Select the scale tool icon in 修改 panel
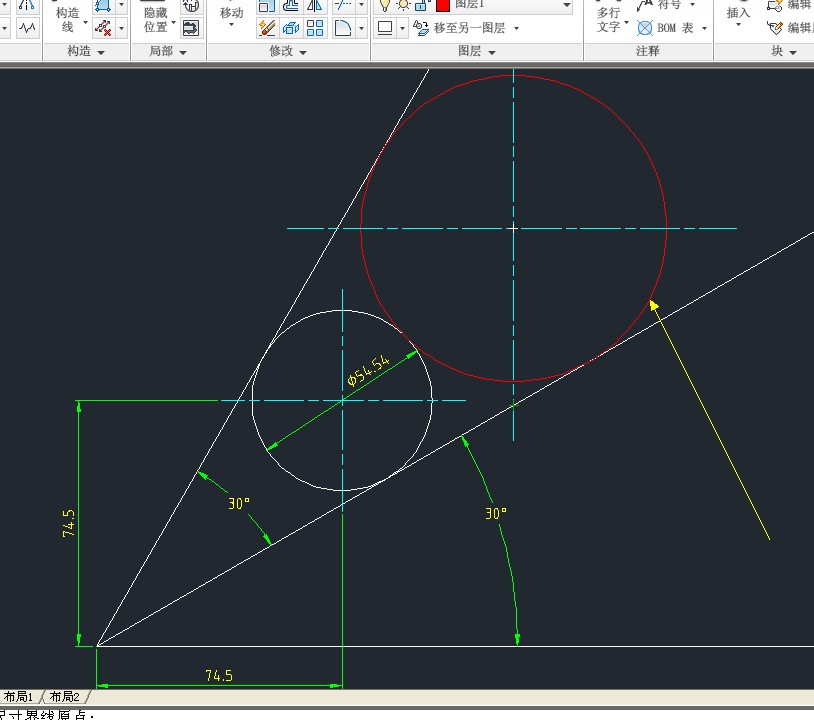This screenshot has width=814, height=720. point(267,5)
